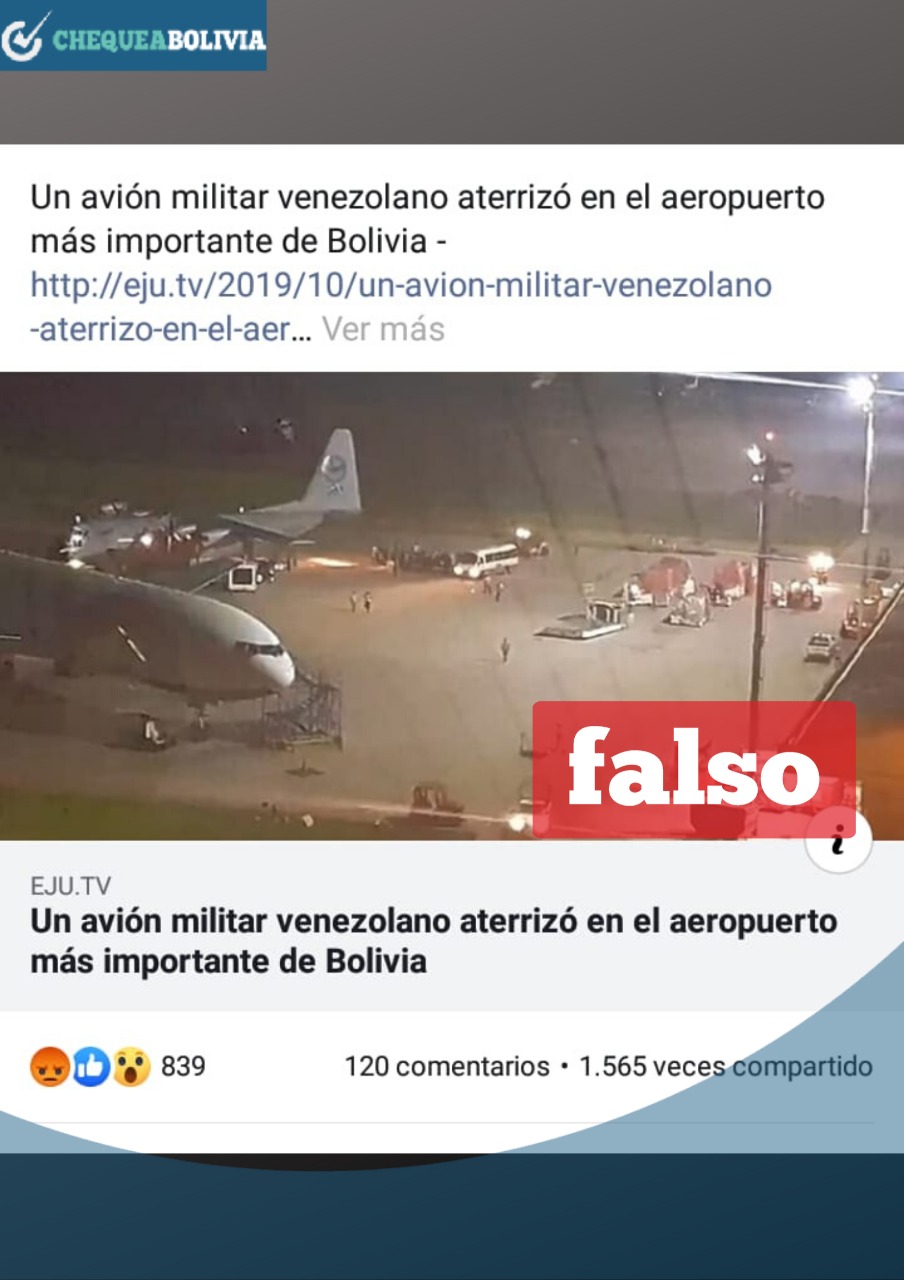
Task: Open the 1.565 veces compartido list
Action: pyautogui.click(x=726, y=1067)
